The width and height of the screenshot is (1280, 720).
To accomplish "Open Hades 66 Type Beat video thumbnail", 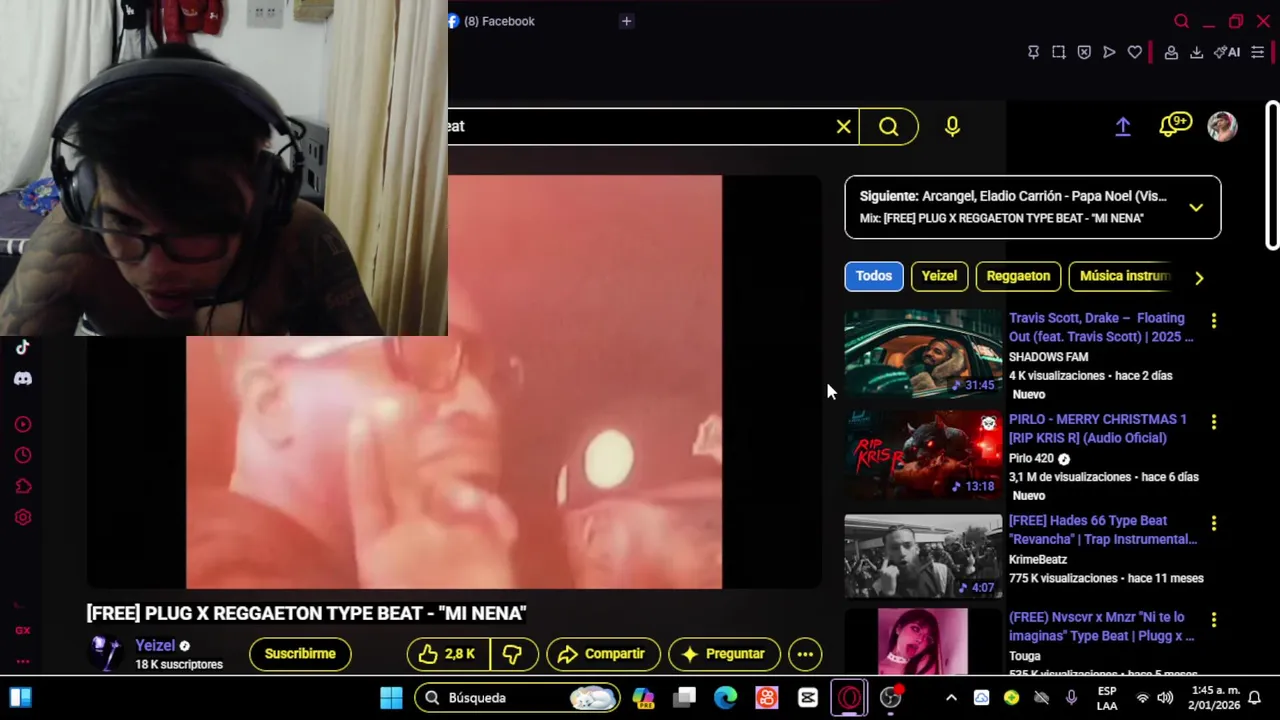I will point(923,556).
